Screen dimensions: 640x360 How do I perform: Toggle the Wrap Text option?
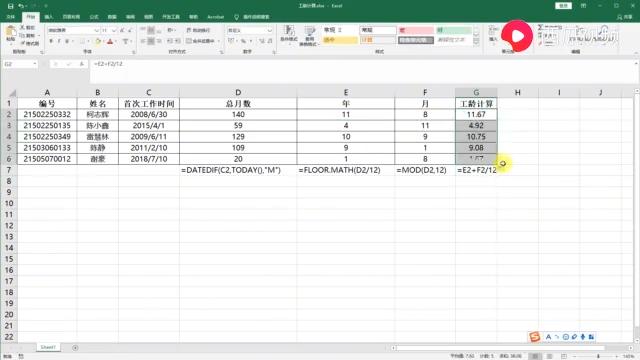(x=198, y=30)
